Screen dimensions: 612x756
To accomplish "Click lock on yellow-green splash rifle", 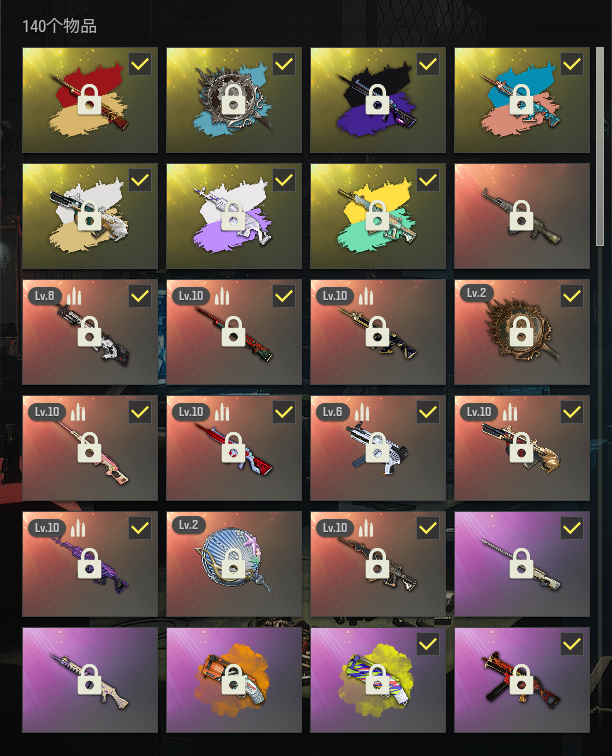I will coord(377,216).
